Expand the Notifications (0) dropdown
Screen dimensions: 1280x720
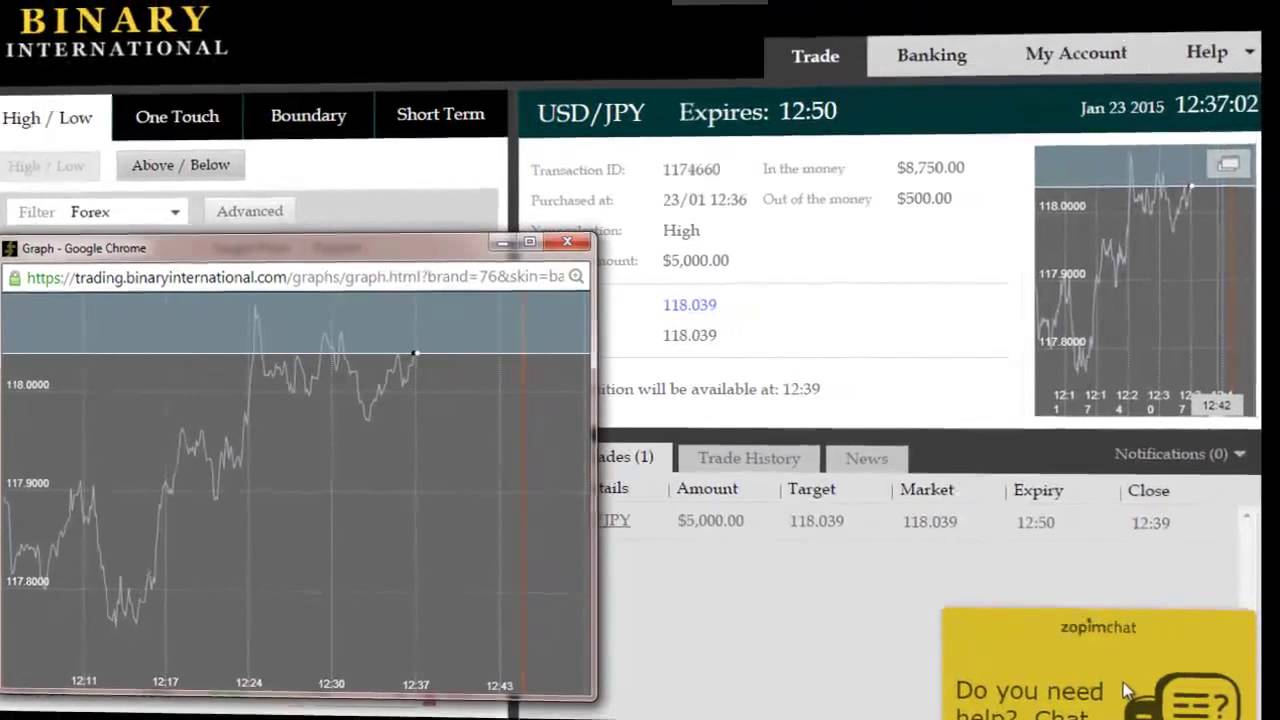coord(1180,454)
